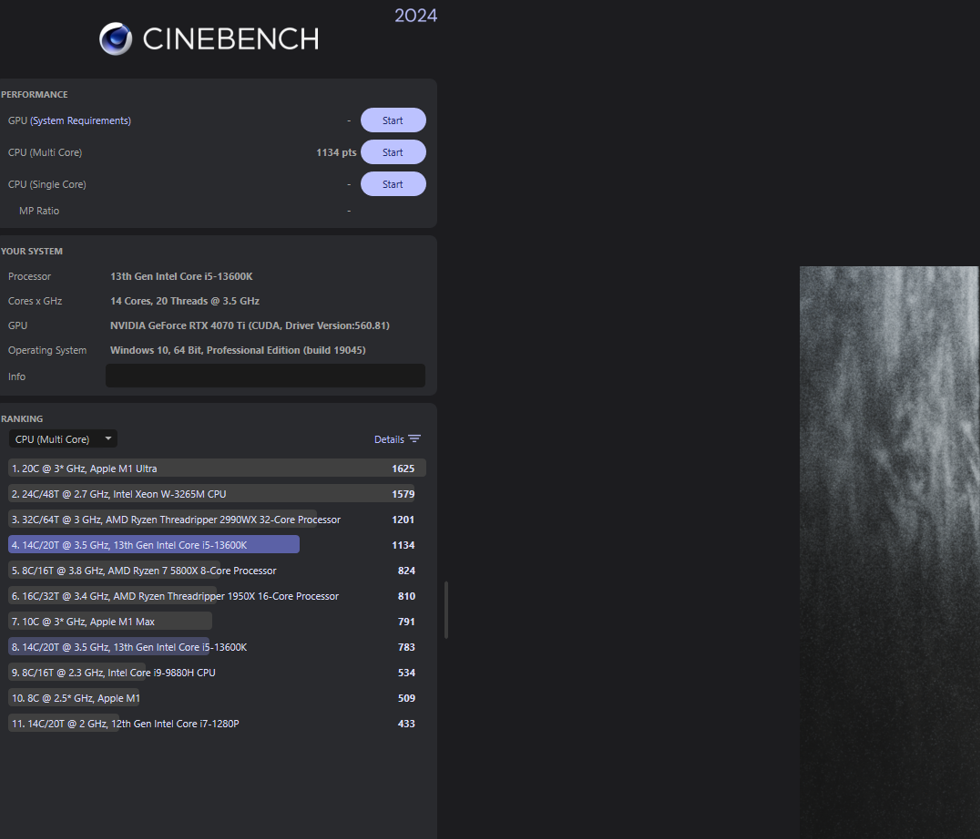Select the 8C Apple M1 ranking entry
Viewport: 980px width, 839px height.
(x=217, y=698)
